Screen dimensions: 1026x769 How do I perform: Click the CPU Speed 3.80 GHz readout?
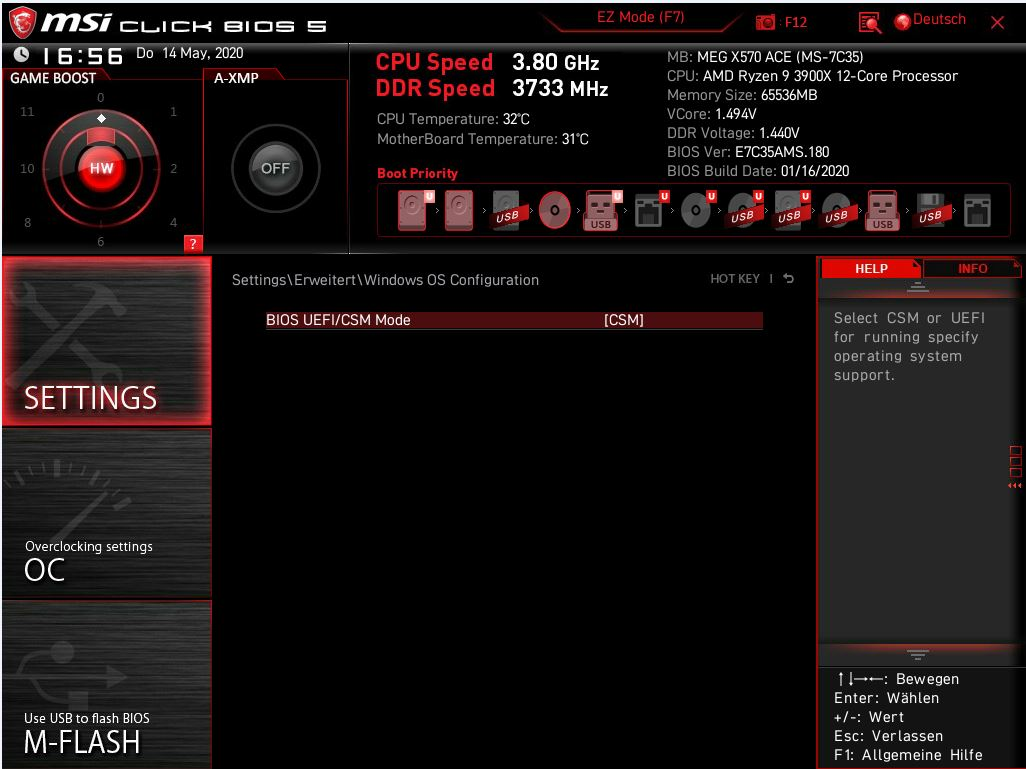[487, 62]
